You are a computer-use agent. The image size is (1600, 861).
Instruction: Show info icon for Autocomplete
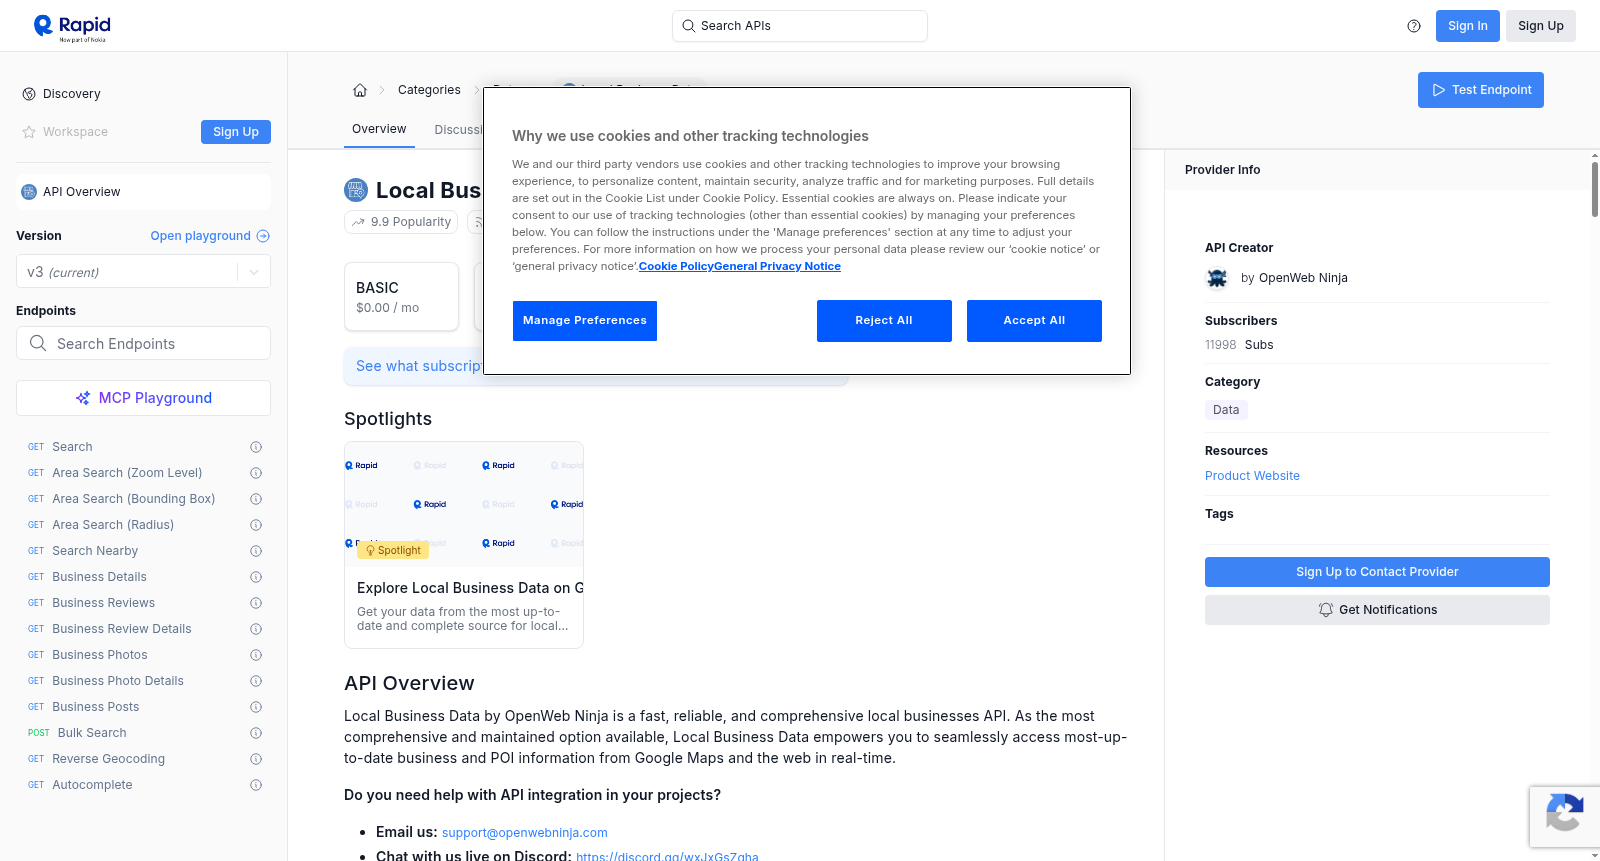(256, 785)
